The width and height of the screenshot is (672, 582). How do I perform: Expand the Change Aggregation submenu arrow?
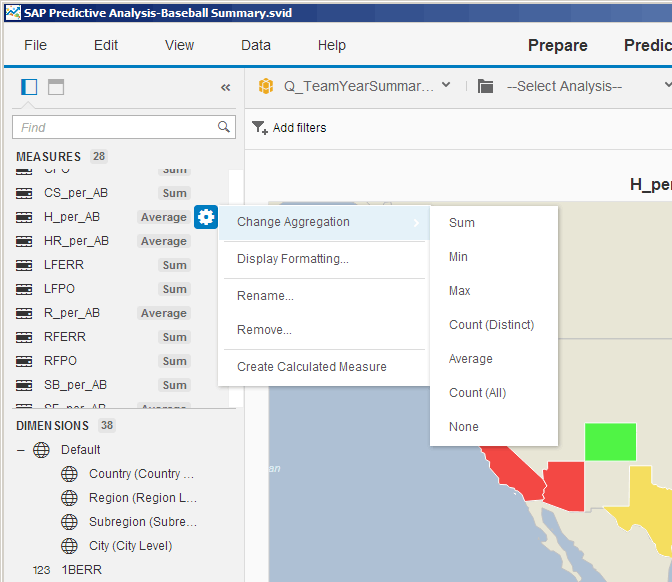(416, 223)
